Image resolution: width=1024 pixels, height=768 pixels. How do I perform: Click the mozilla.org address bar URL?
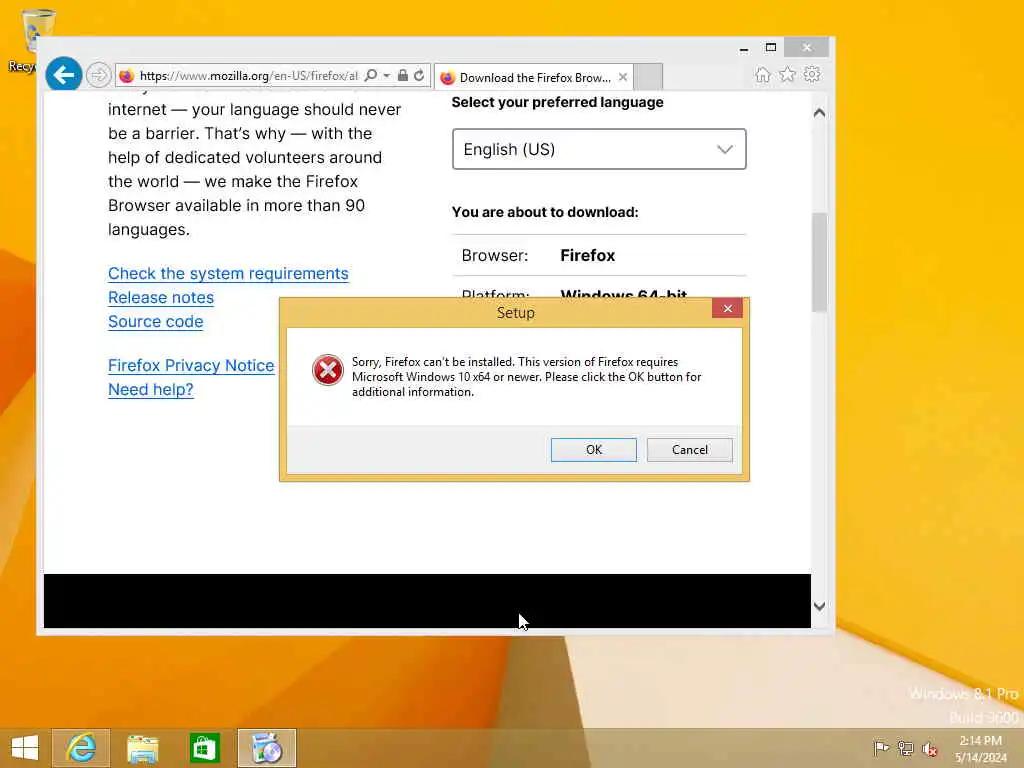click(248, 76)
